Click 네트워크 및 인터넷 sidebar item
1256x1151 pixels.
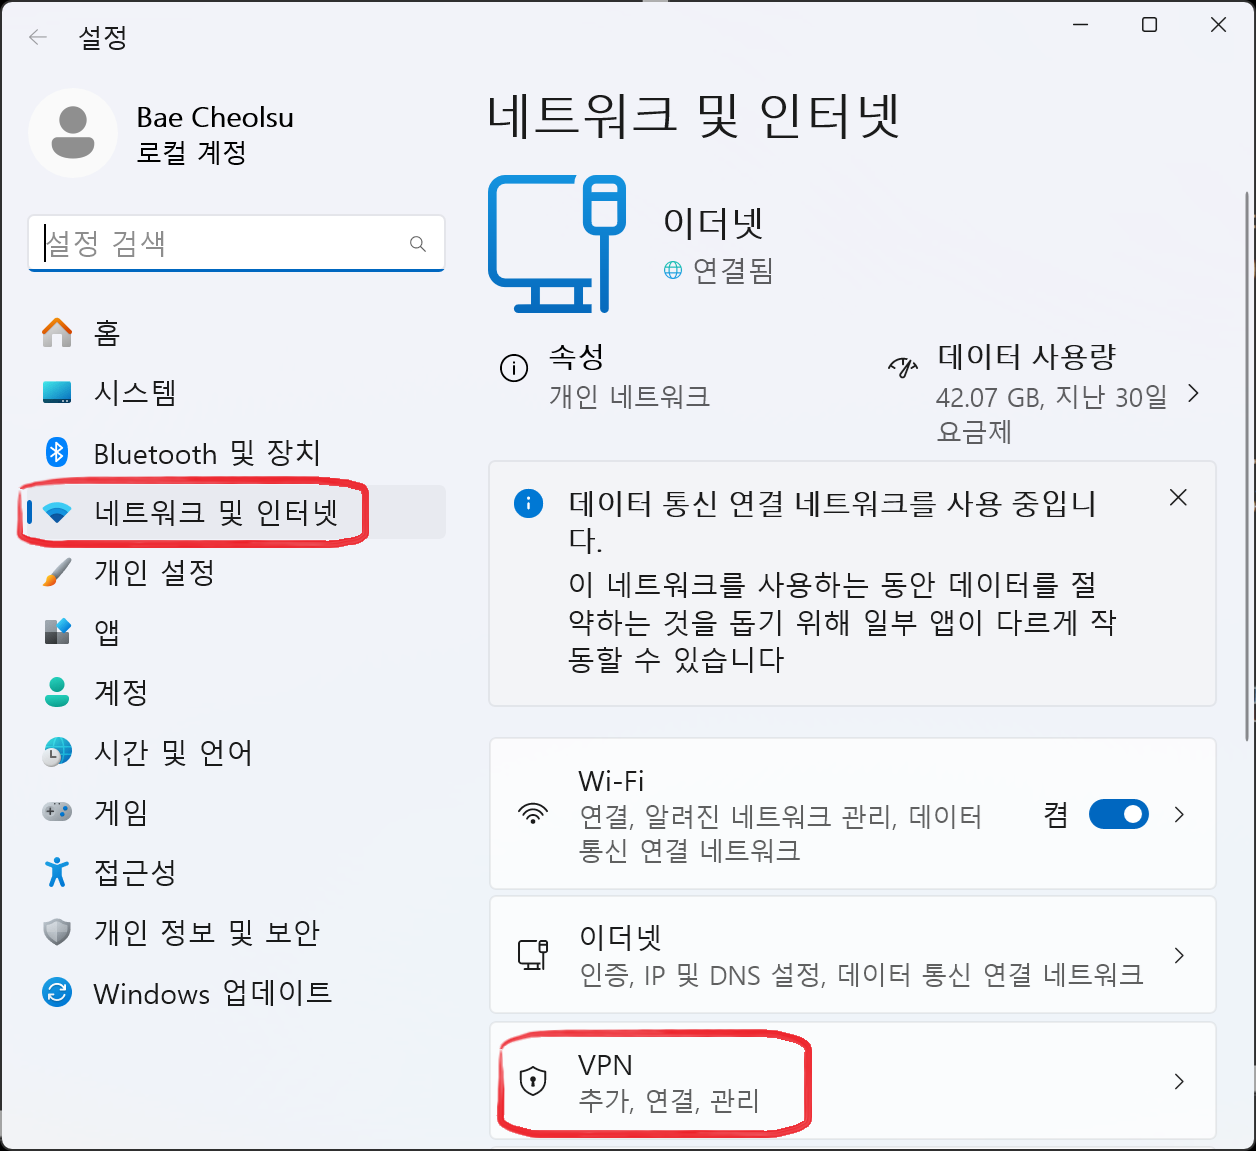[237, 512]
